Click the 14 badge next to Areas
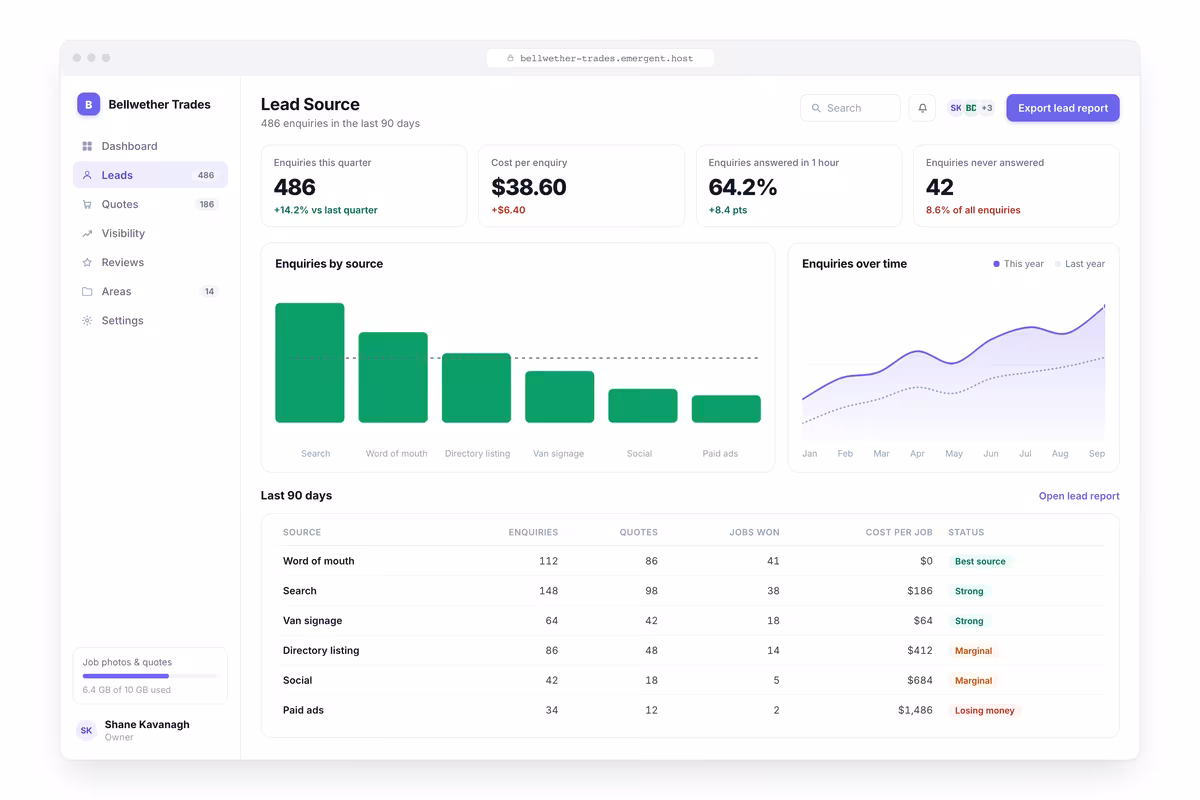 click(x=209, y=291)
